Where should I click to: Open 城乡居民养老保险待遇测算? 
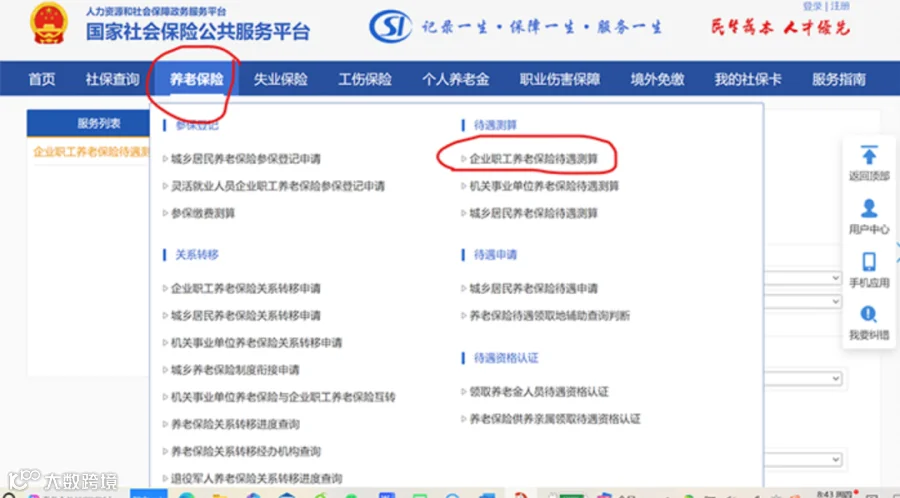click(x=534, y=213)
